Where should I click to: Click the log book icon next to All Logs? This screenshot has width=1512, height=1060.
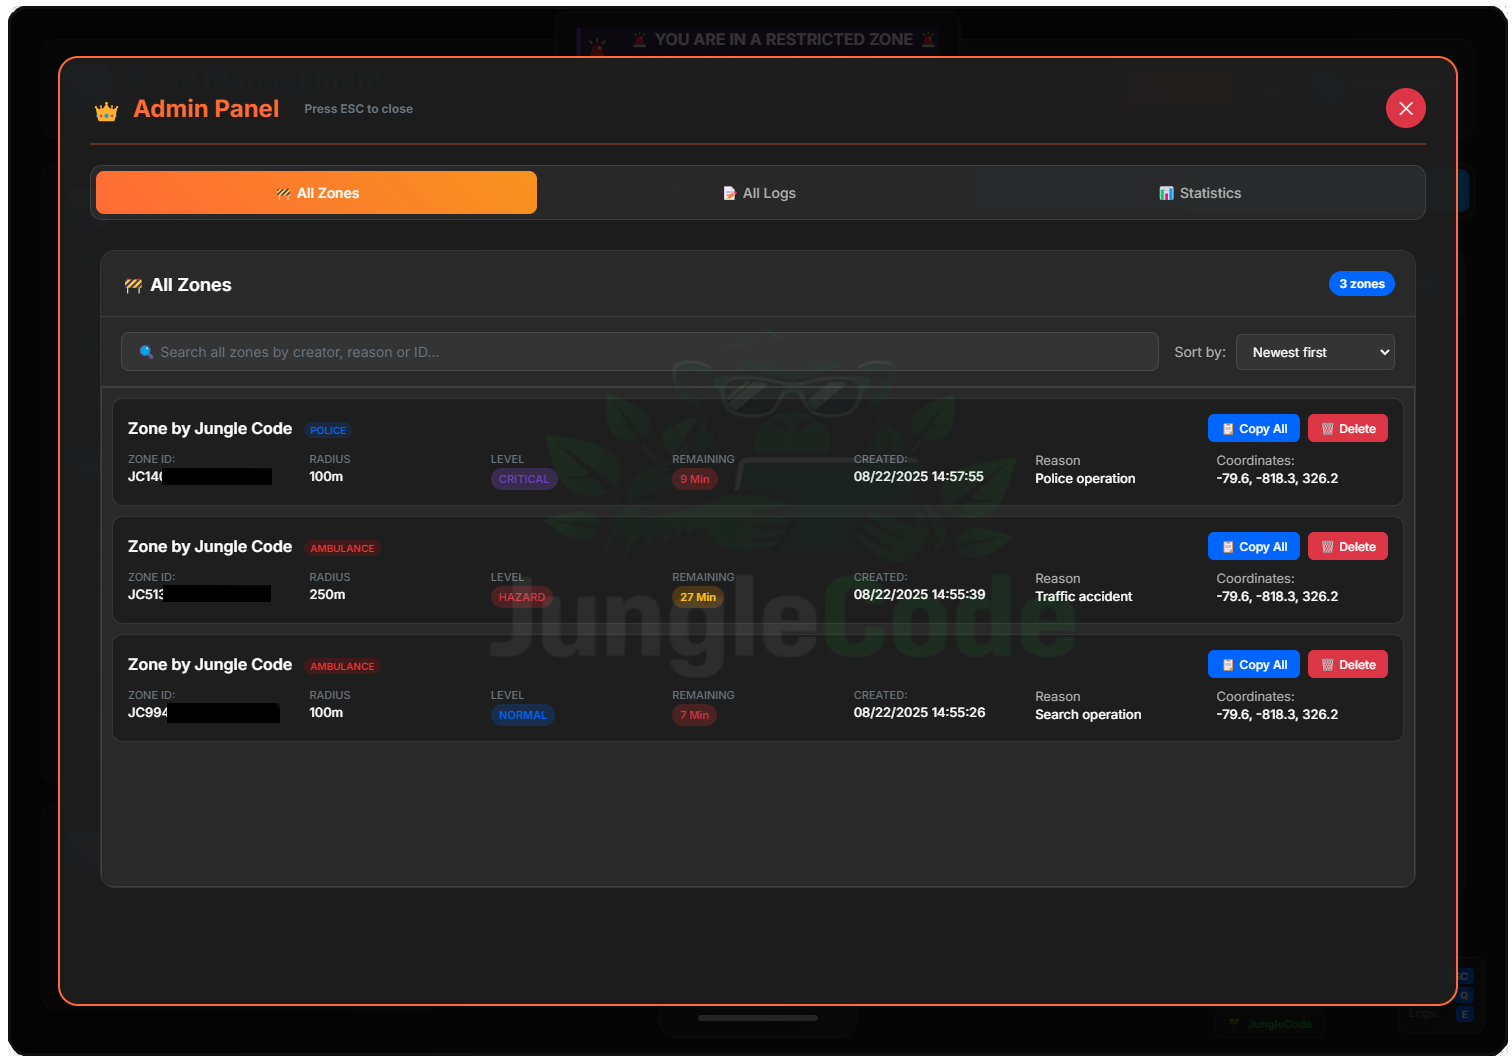(x=729, y=193)
